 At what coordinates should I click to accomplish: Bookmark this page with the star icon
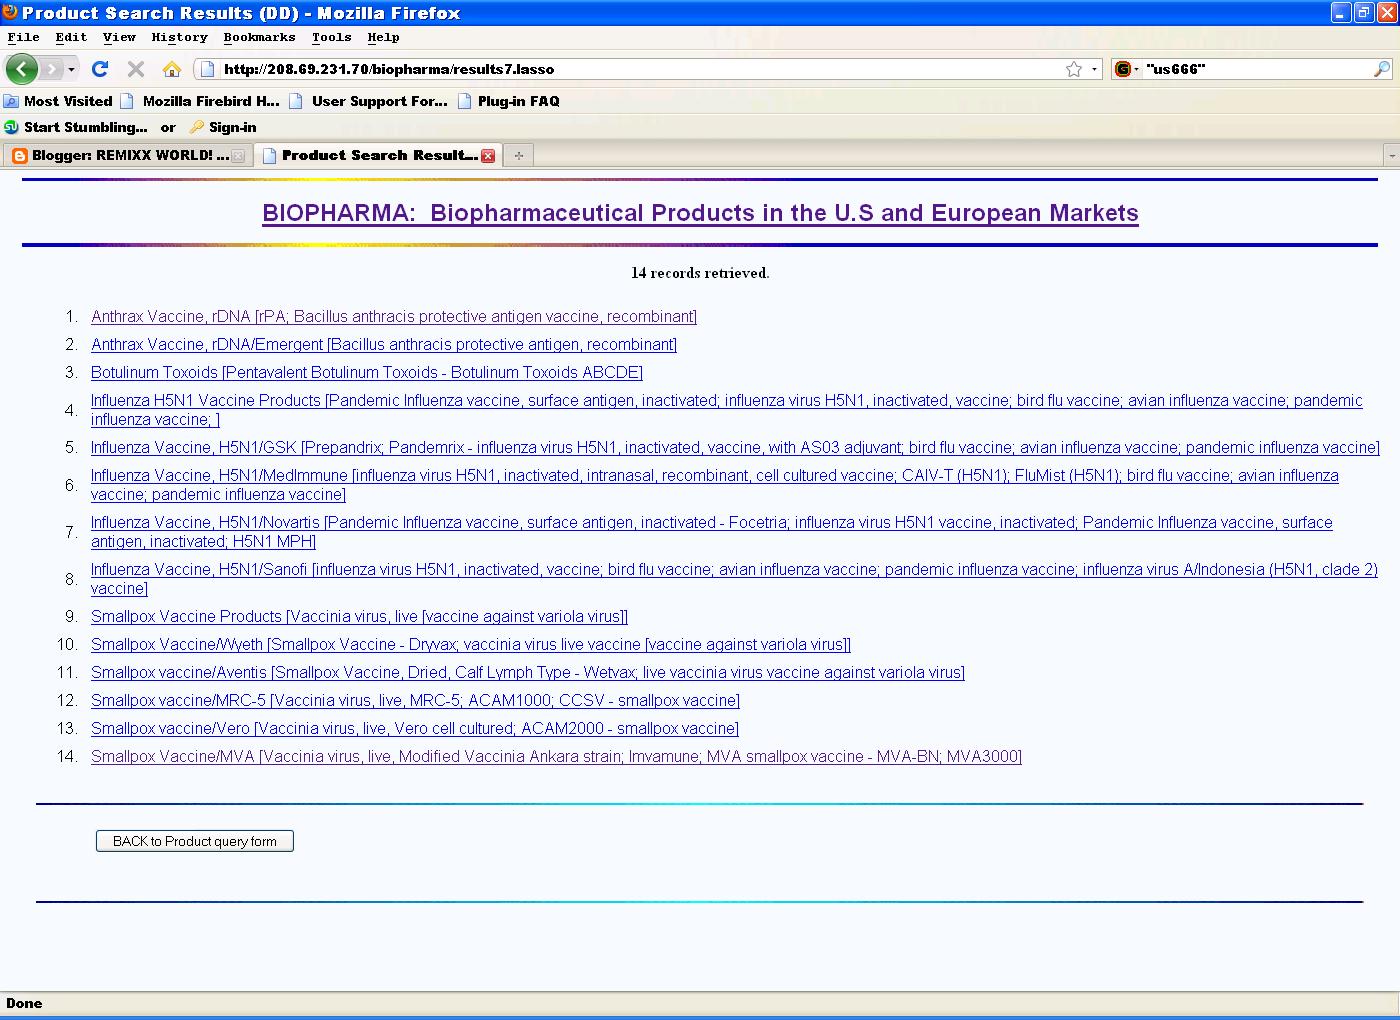tap(1074, 69)
